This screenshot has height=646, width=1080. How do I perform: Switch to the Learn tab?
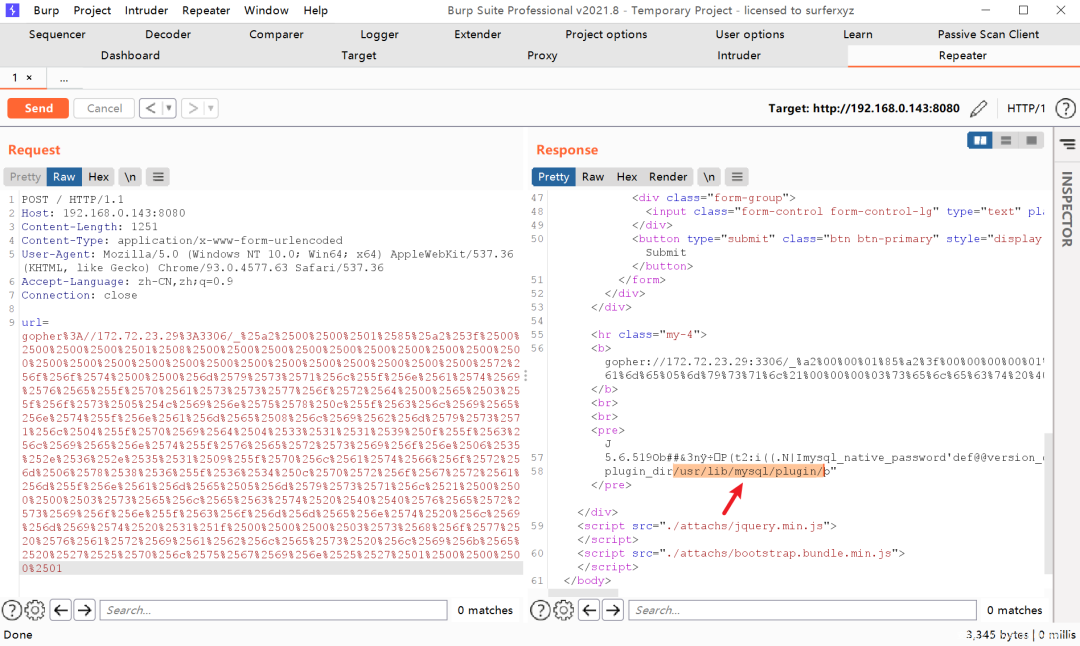[858, 34]
